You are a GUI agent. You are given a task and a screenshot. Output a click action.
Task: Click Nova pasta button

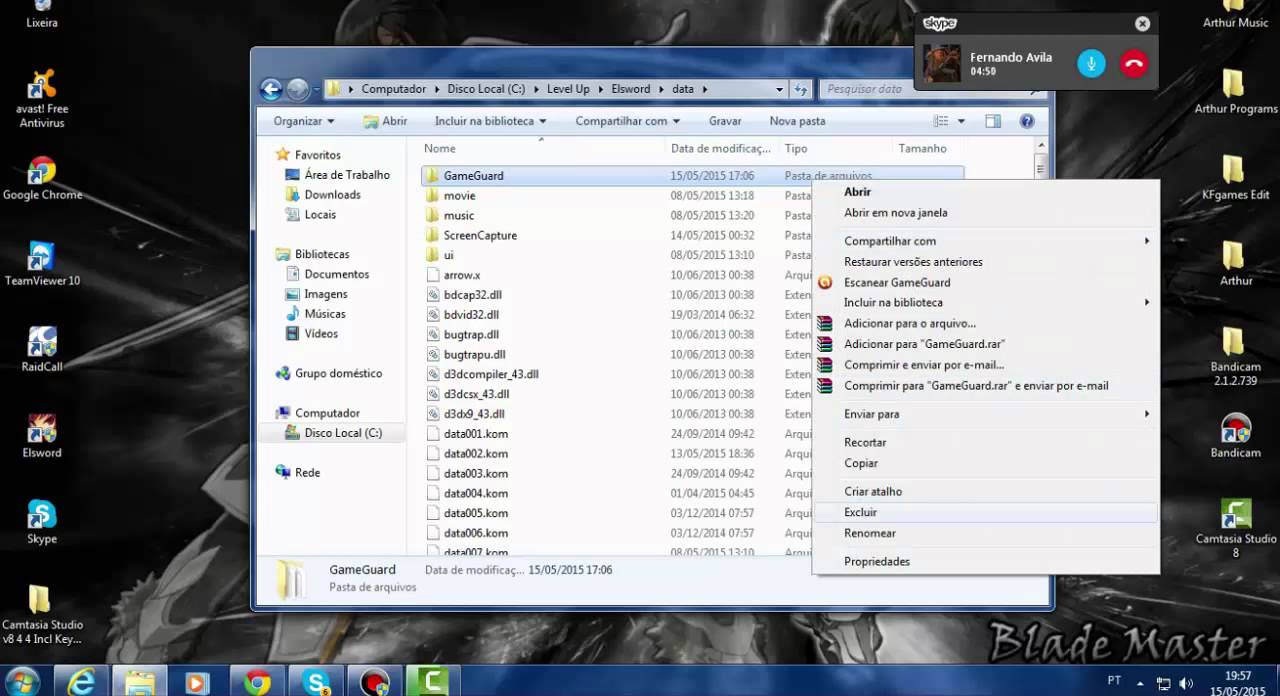coord(797,121)
